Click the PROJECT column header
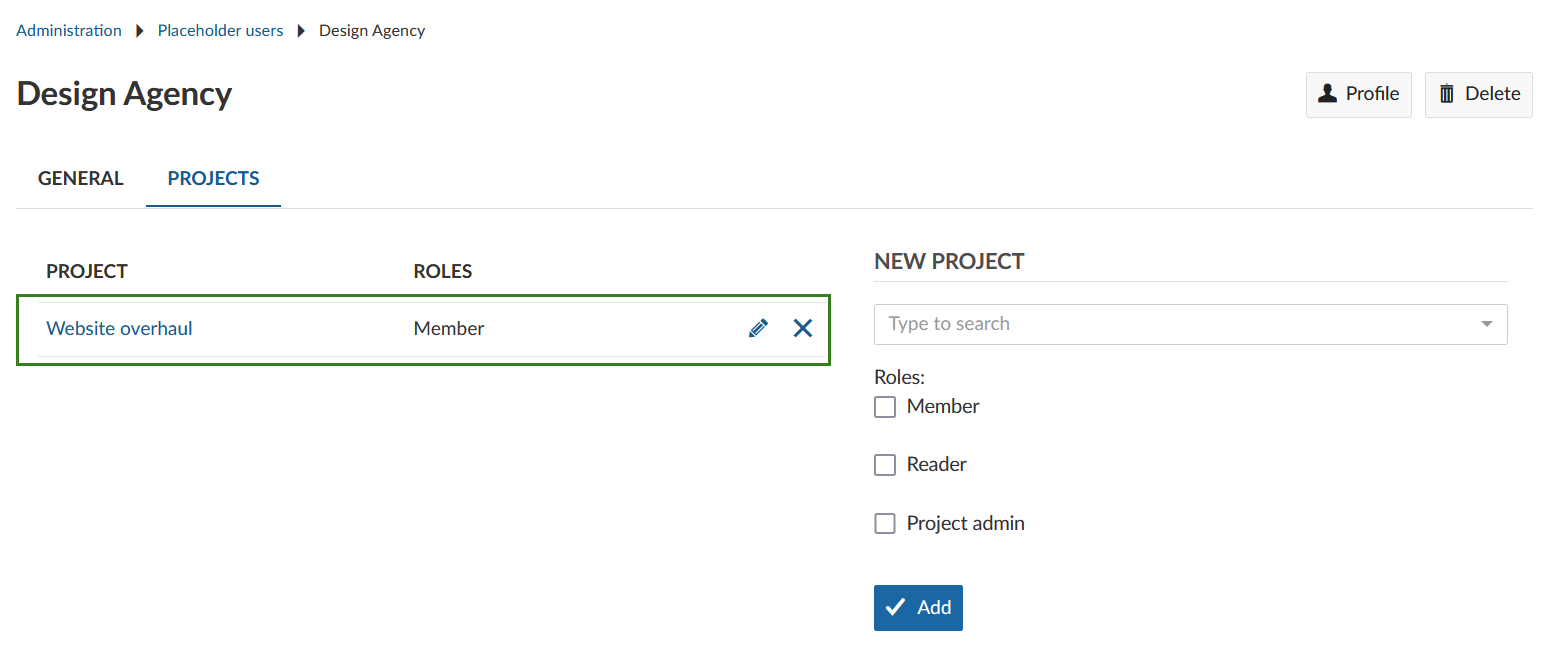Viewport: 1545px width, 656px height. click(x=87, y=271)
